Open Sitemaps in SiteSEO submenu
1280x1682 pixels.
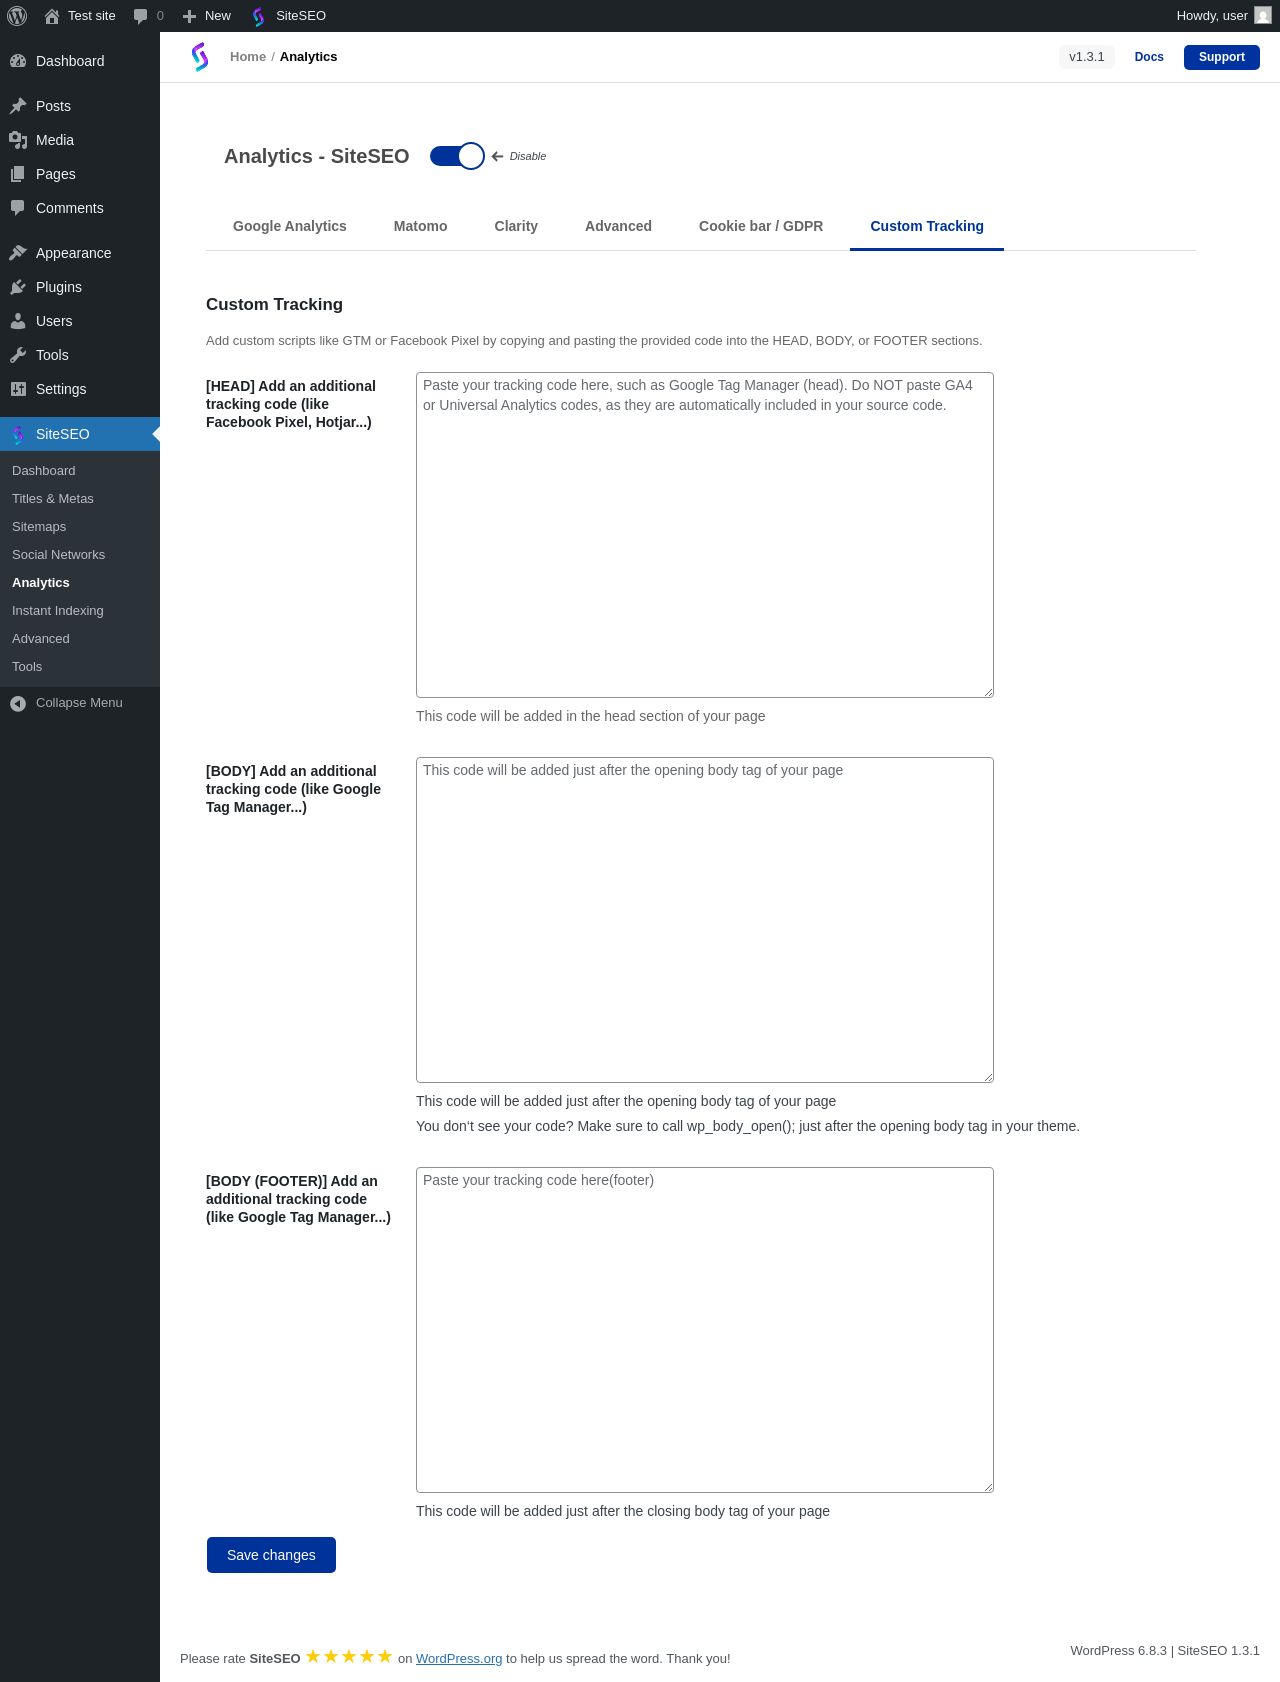point(39,527)
